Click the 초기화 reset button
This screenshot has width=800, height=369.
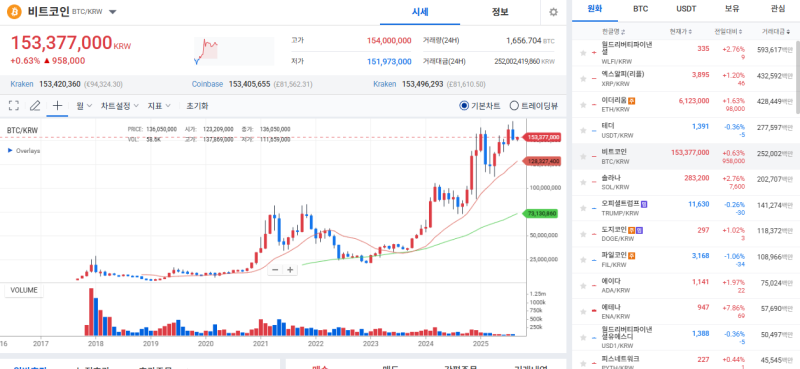click(197, 106)
